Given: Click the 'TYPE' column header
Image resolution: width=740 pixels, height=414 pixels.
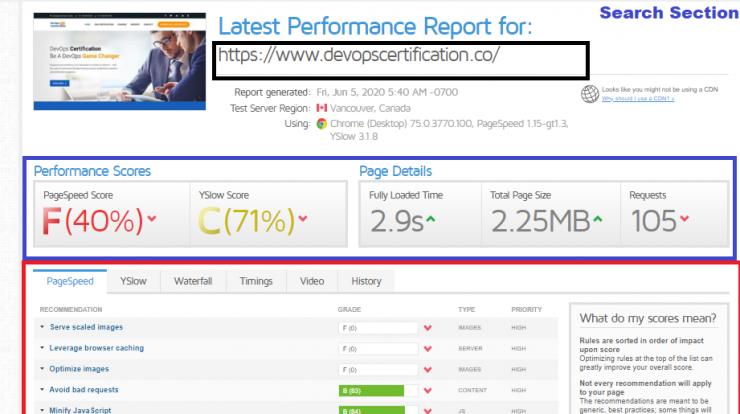Looking at the screenshot, I should pyautogui.click(x=466, y=310).
